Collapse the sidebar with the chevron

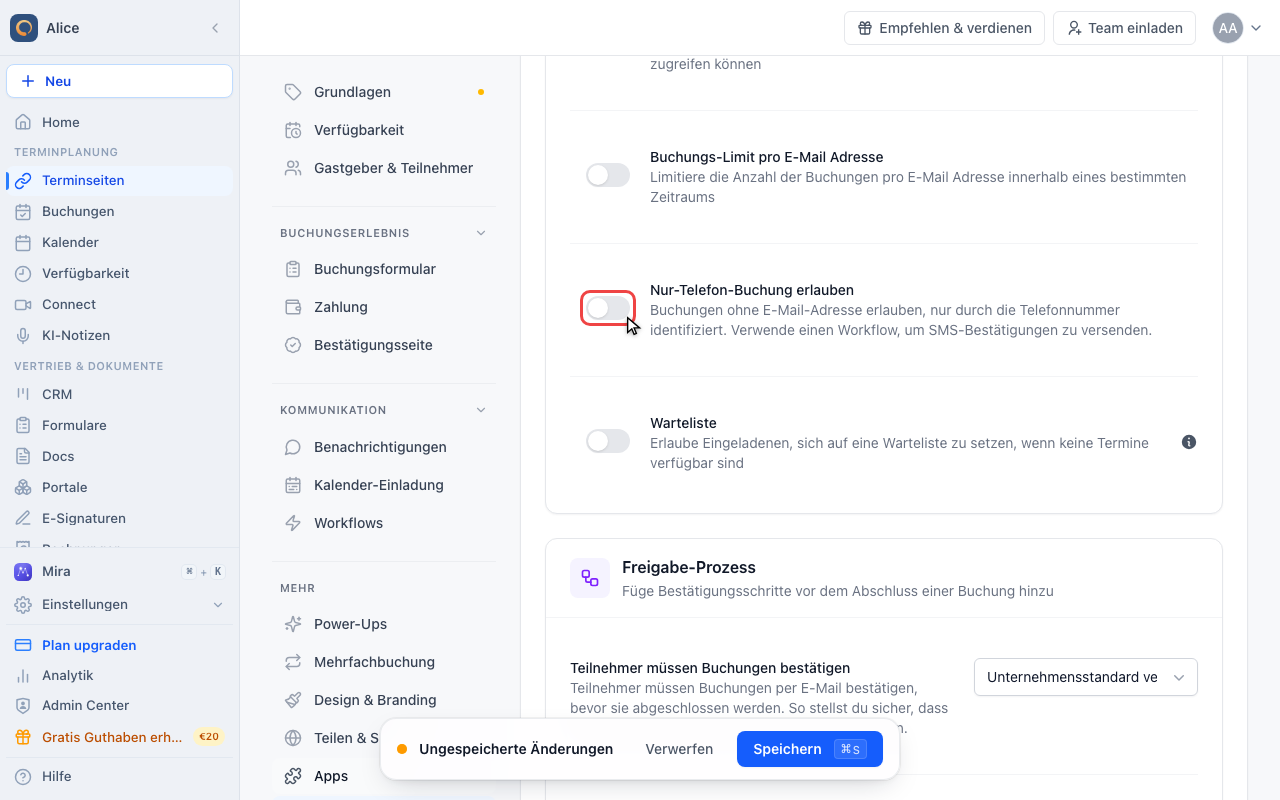(x=215, y=28)
